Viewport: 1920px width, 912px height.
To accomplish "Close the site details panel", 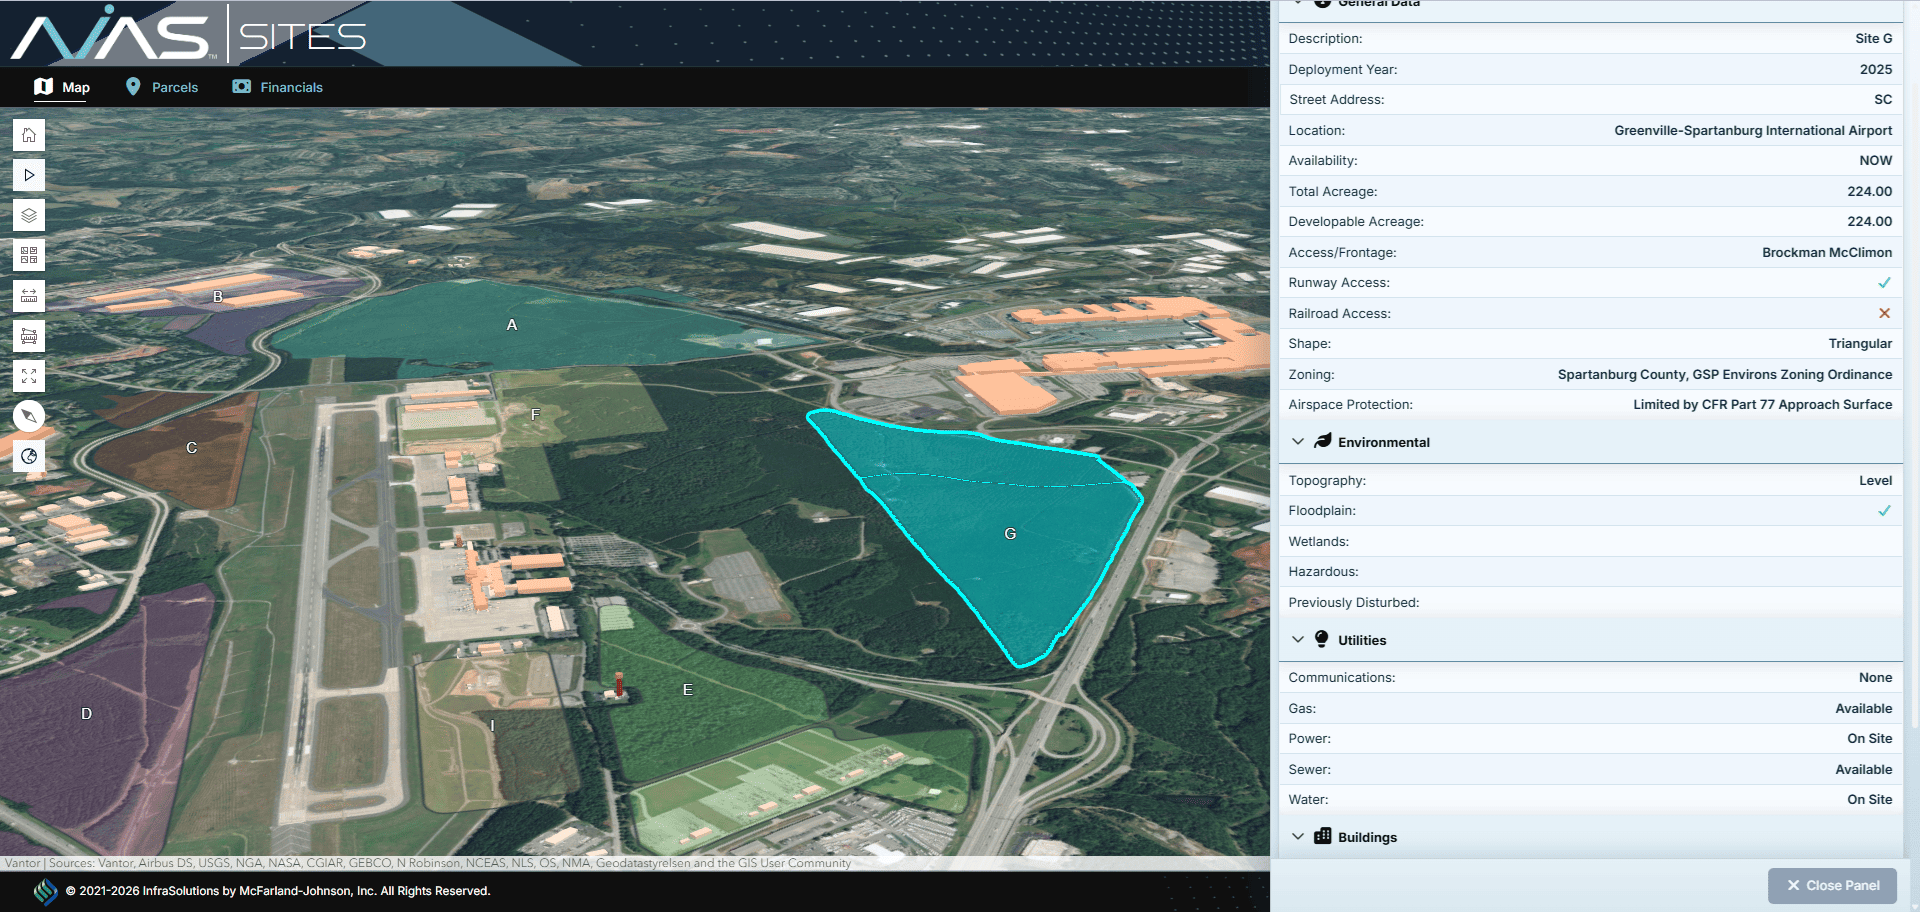I will (x=1832, y=885).
